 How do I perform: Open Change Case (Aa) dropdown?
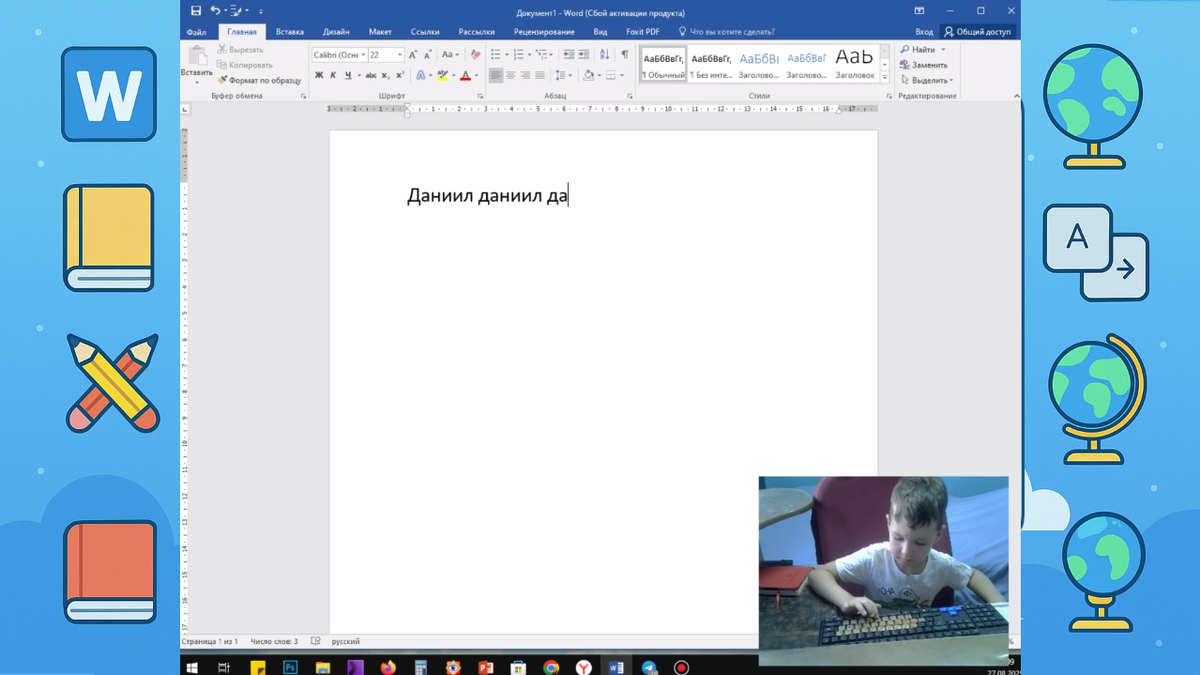pos(450,55)
